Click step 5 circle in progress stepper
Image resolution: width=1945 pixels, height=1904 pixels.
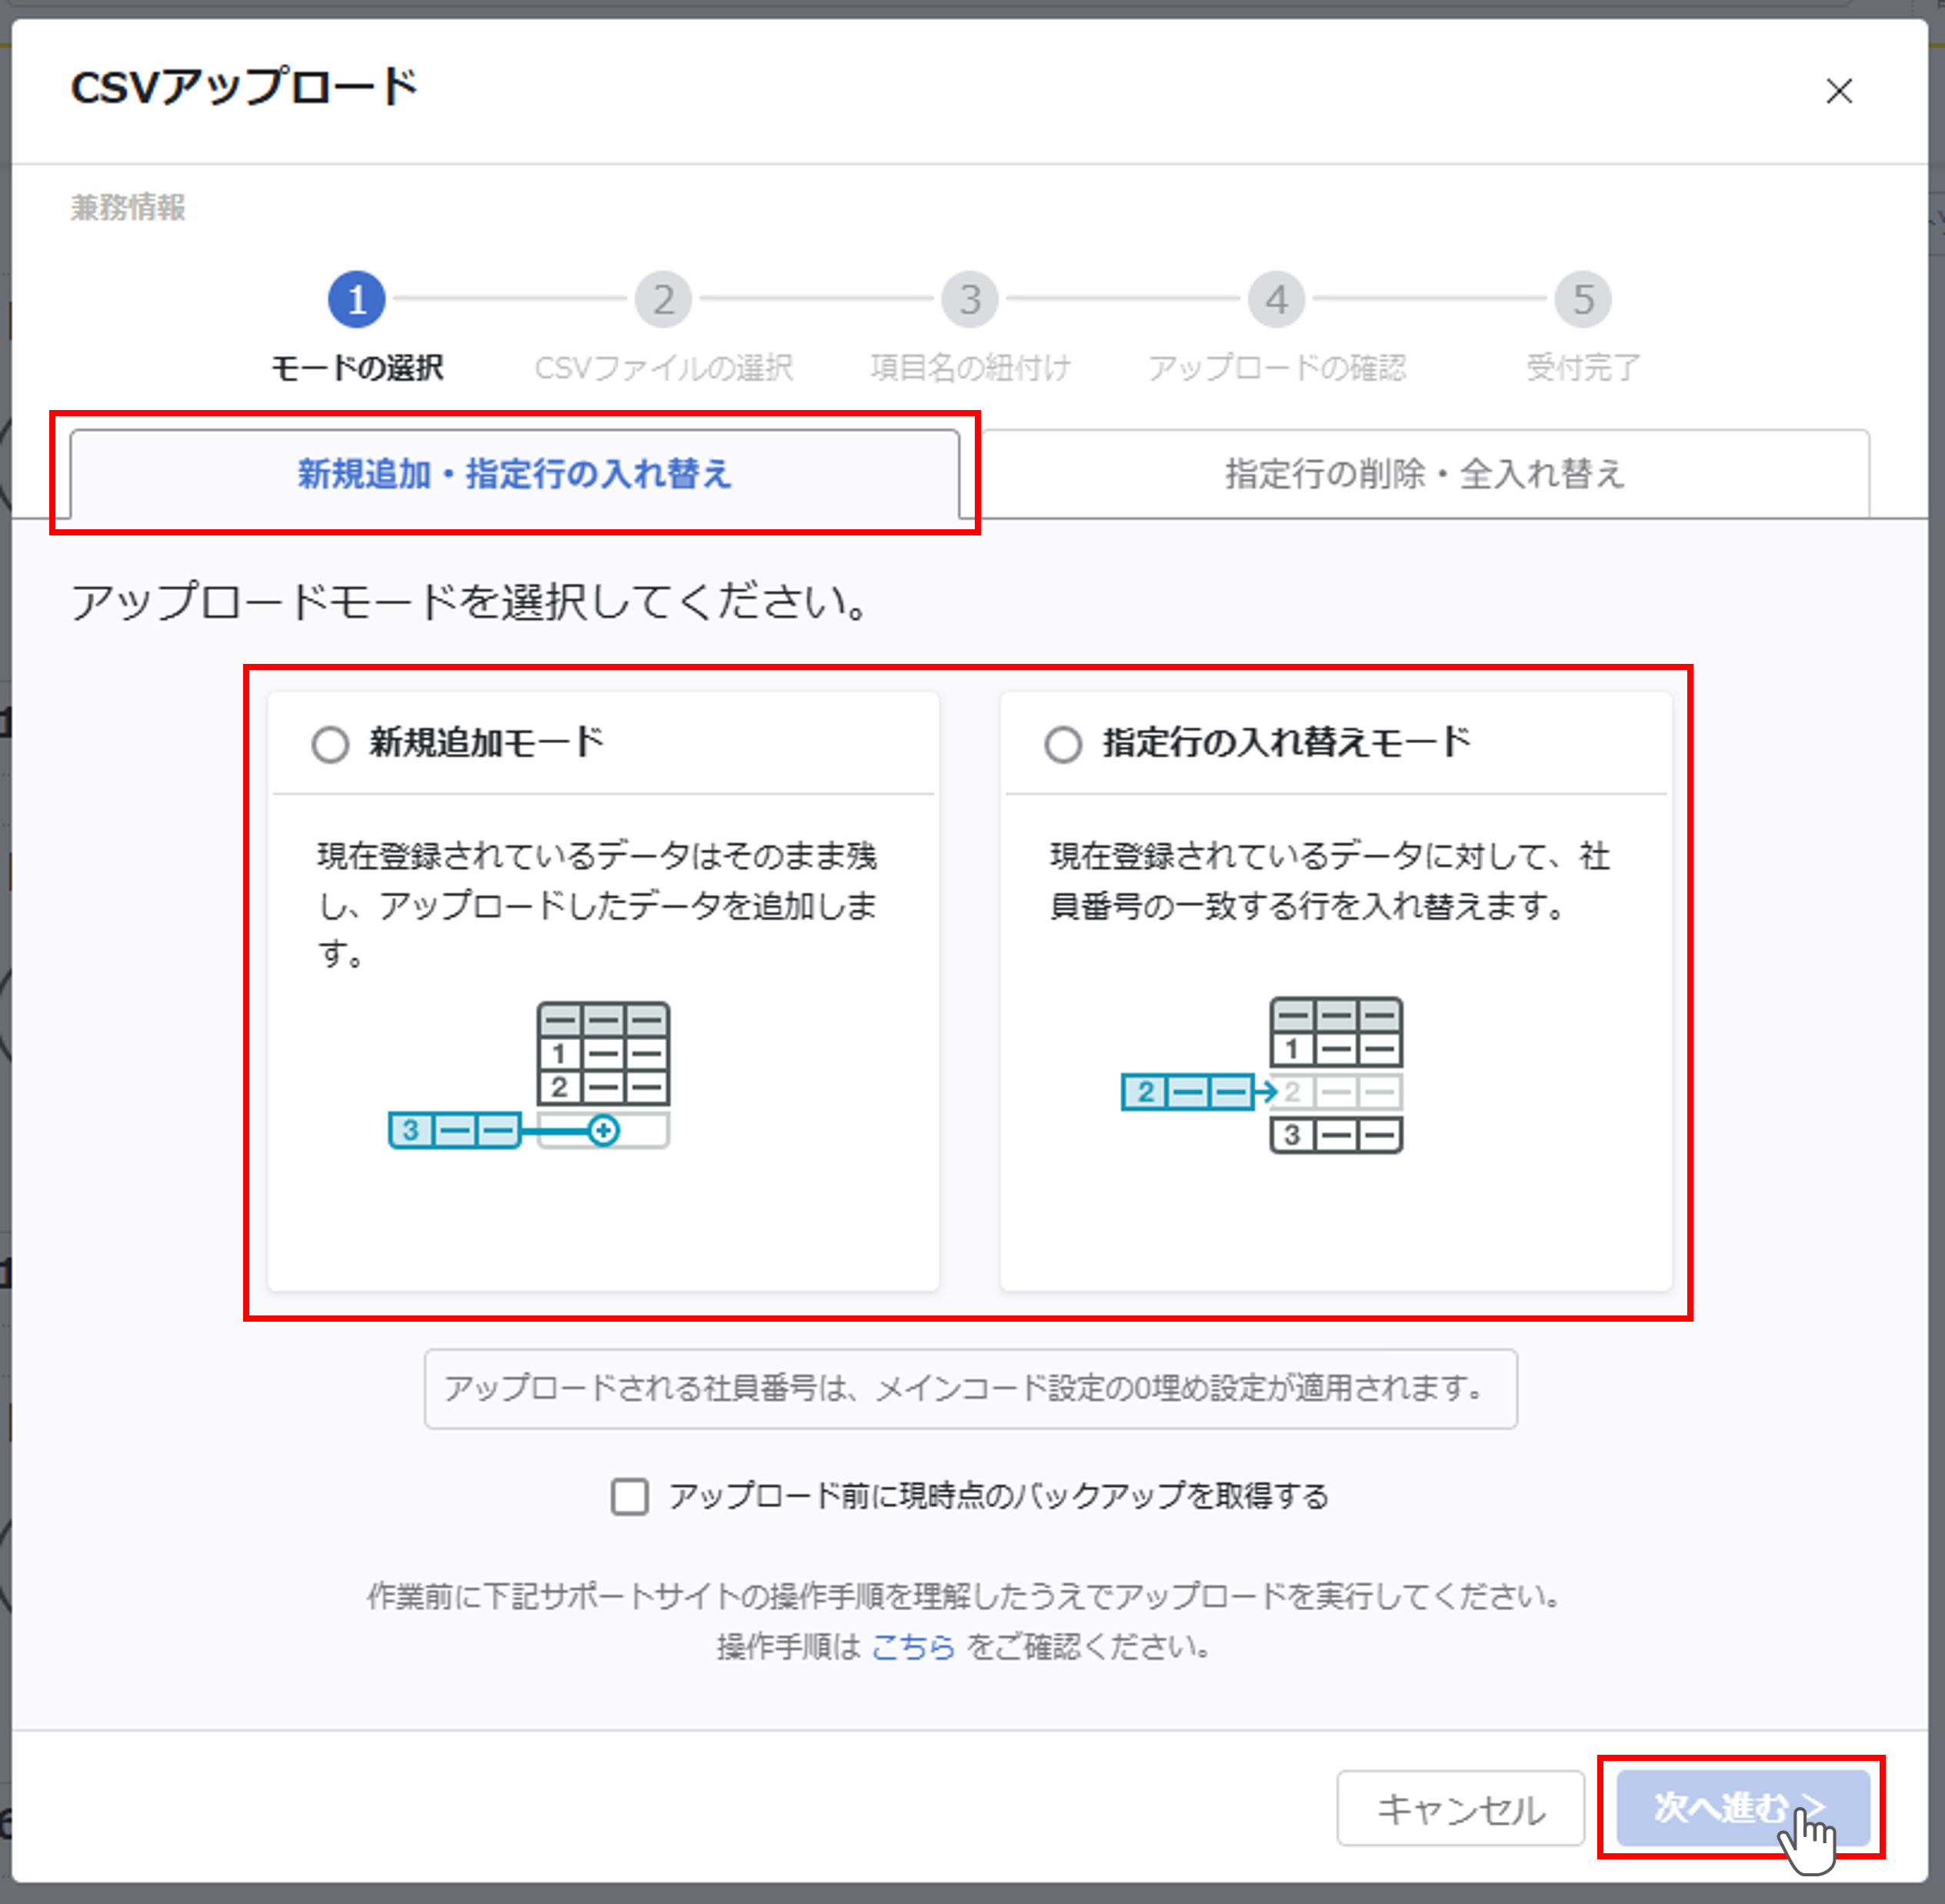1582,299
